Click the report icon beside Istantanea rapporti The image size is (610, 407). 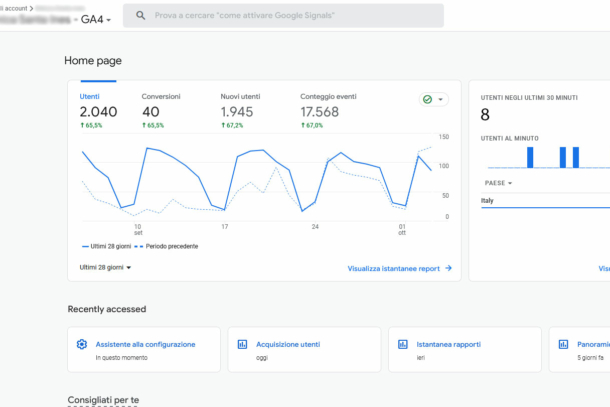tap(403, 344)
